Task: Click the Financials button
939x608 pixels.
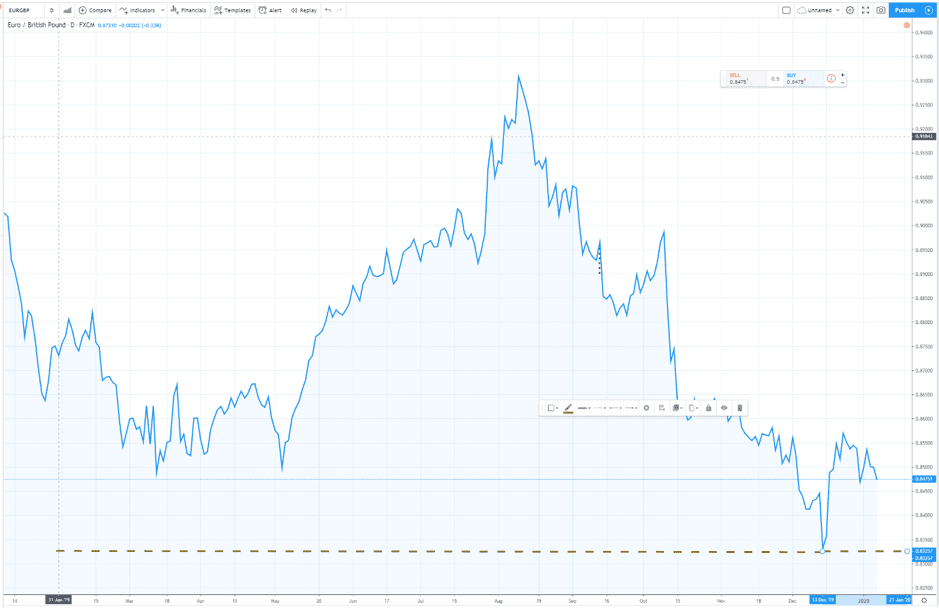Action: (188, 10)
